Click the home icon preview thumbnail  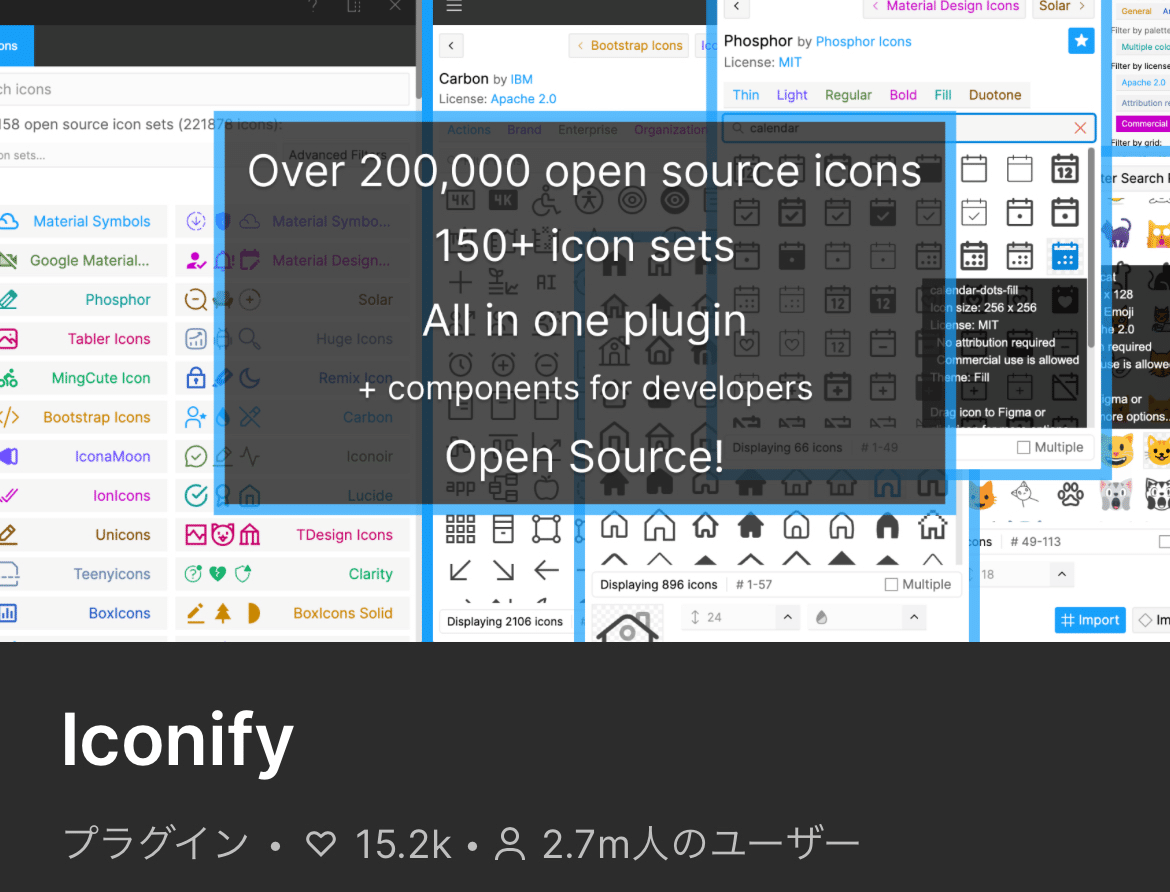click(x=628, y=624)
